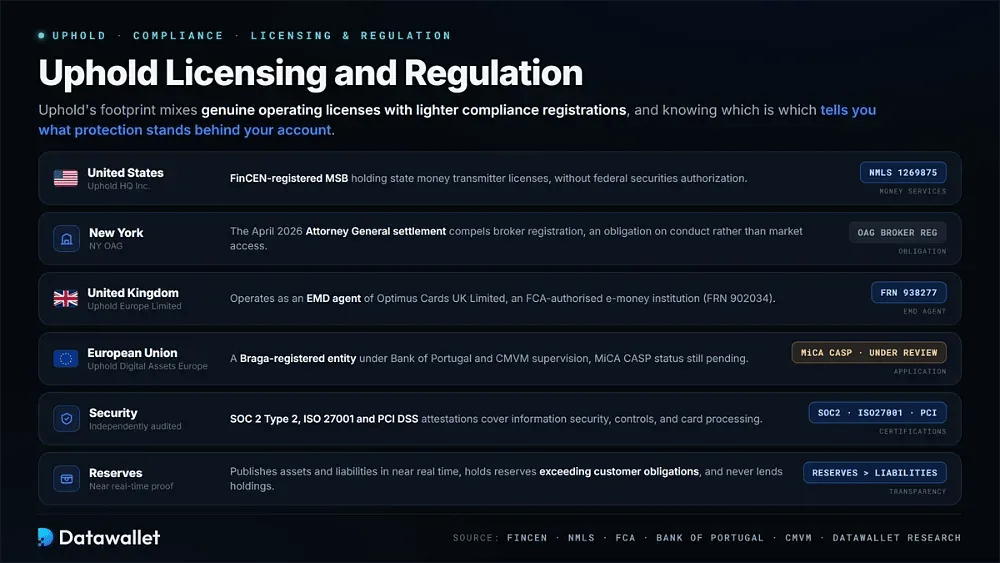Screen dimensions: 1000x563
Task: Select the FRN 938277 badge
Action: point(909,293)
